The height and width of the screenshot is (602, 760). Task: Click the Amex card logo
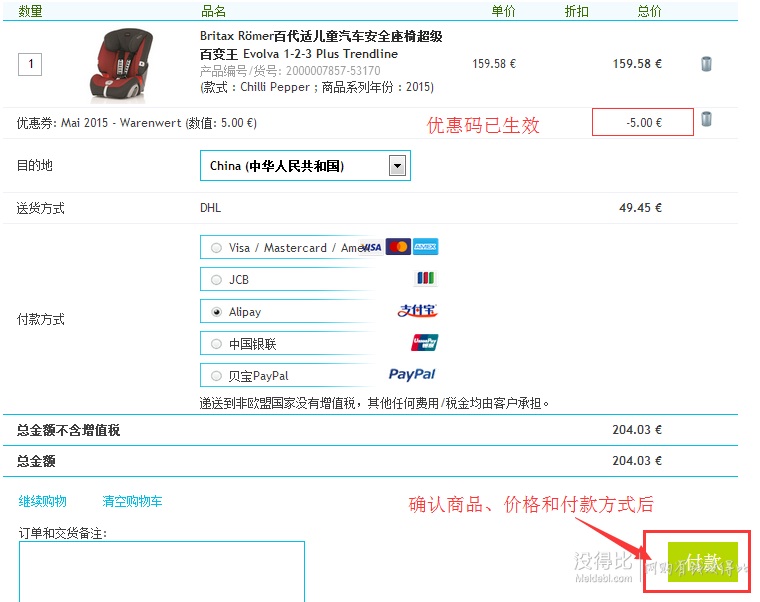click(x=426, y=247)
